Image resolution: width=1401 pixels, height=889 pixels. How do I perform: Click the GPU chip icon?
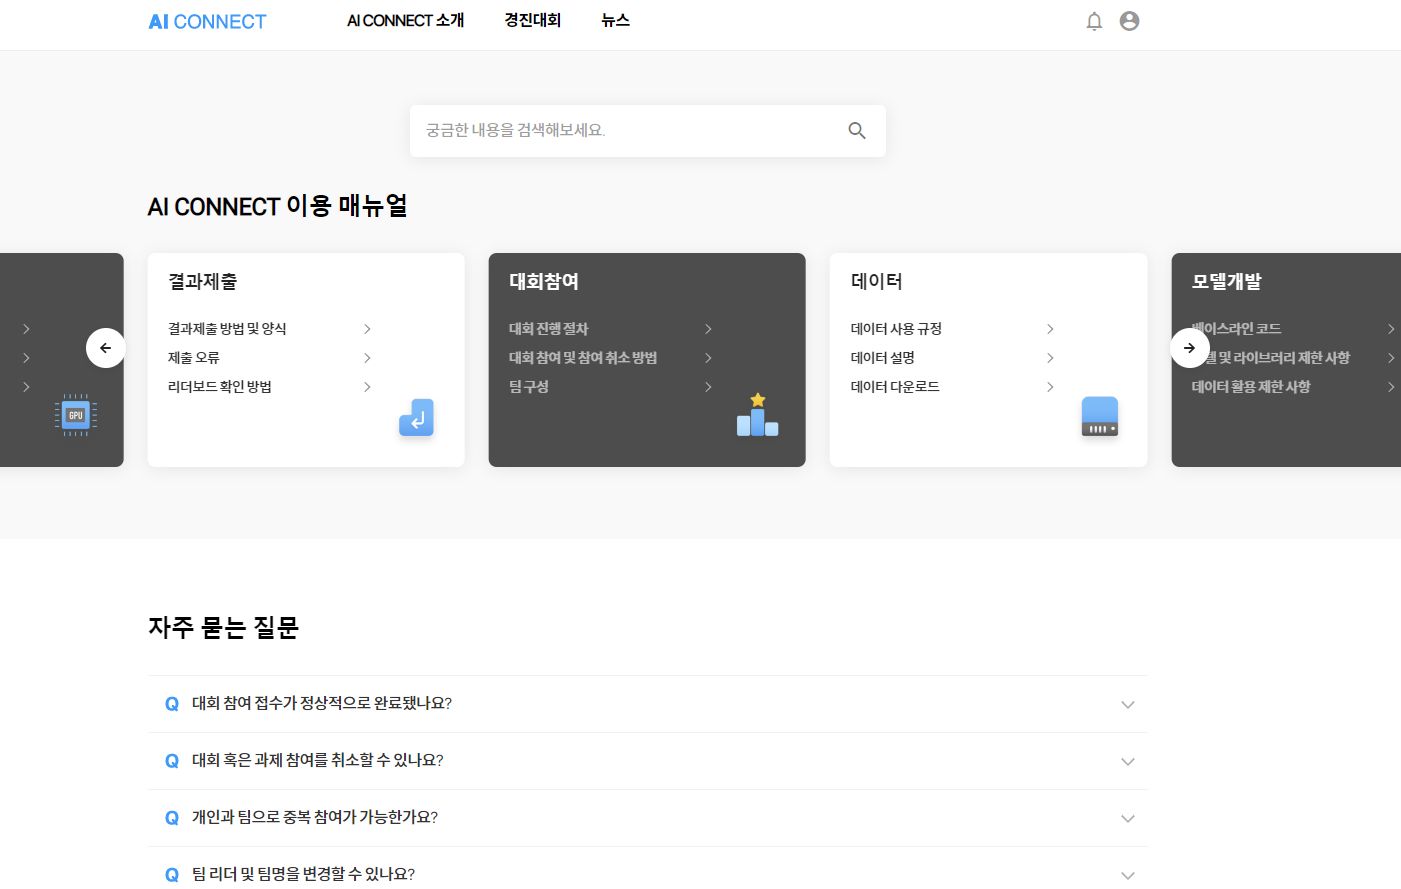point(76,415)
